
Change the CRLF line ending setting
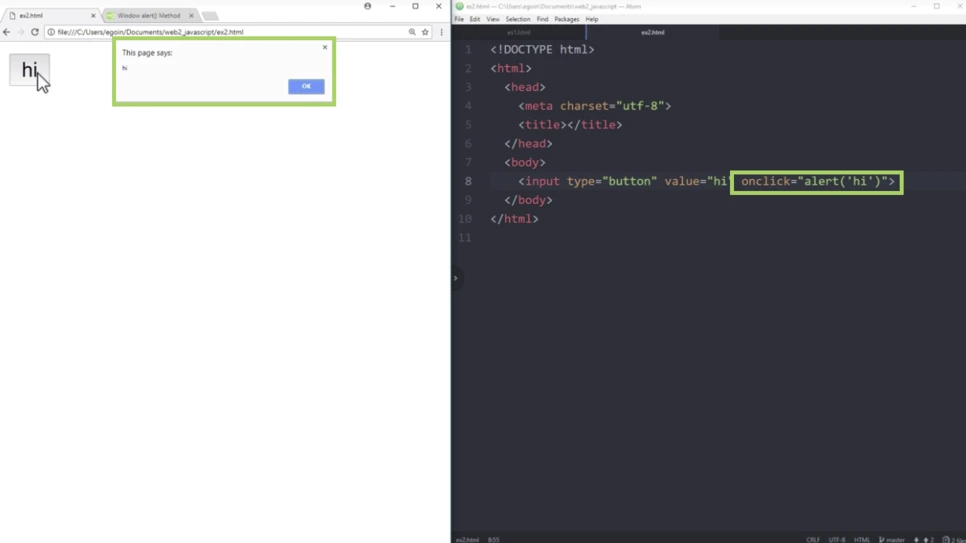click(813, 539)
